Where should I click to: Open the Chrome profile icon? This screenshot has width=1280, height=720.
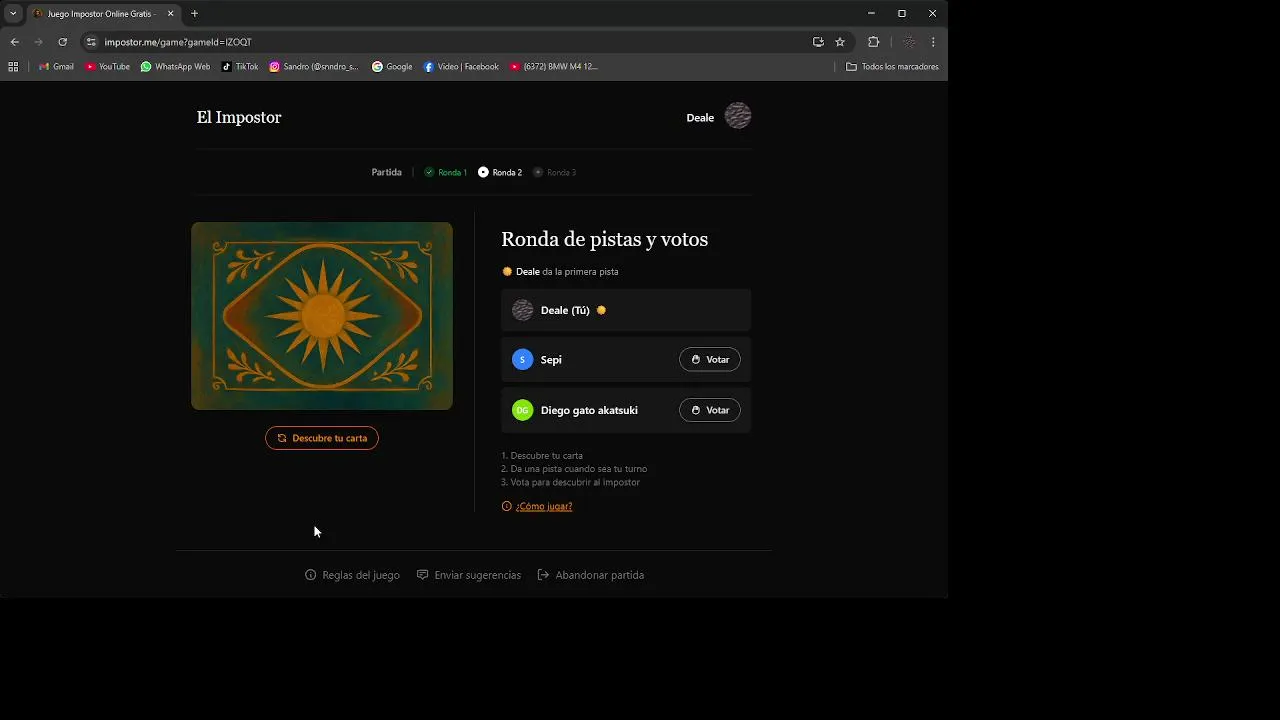(909, 42)
